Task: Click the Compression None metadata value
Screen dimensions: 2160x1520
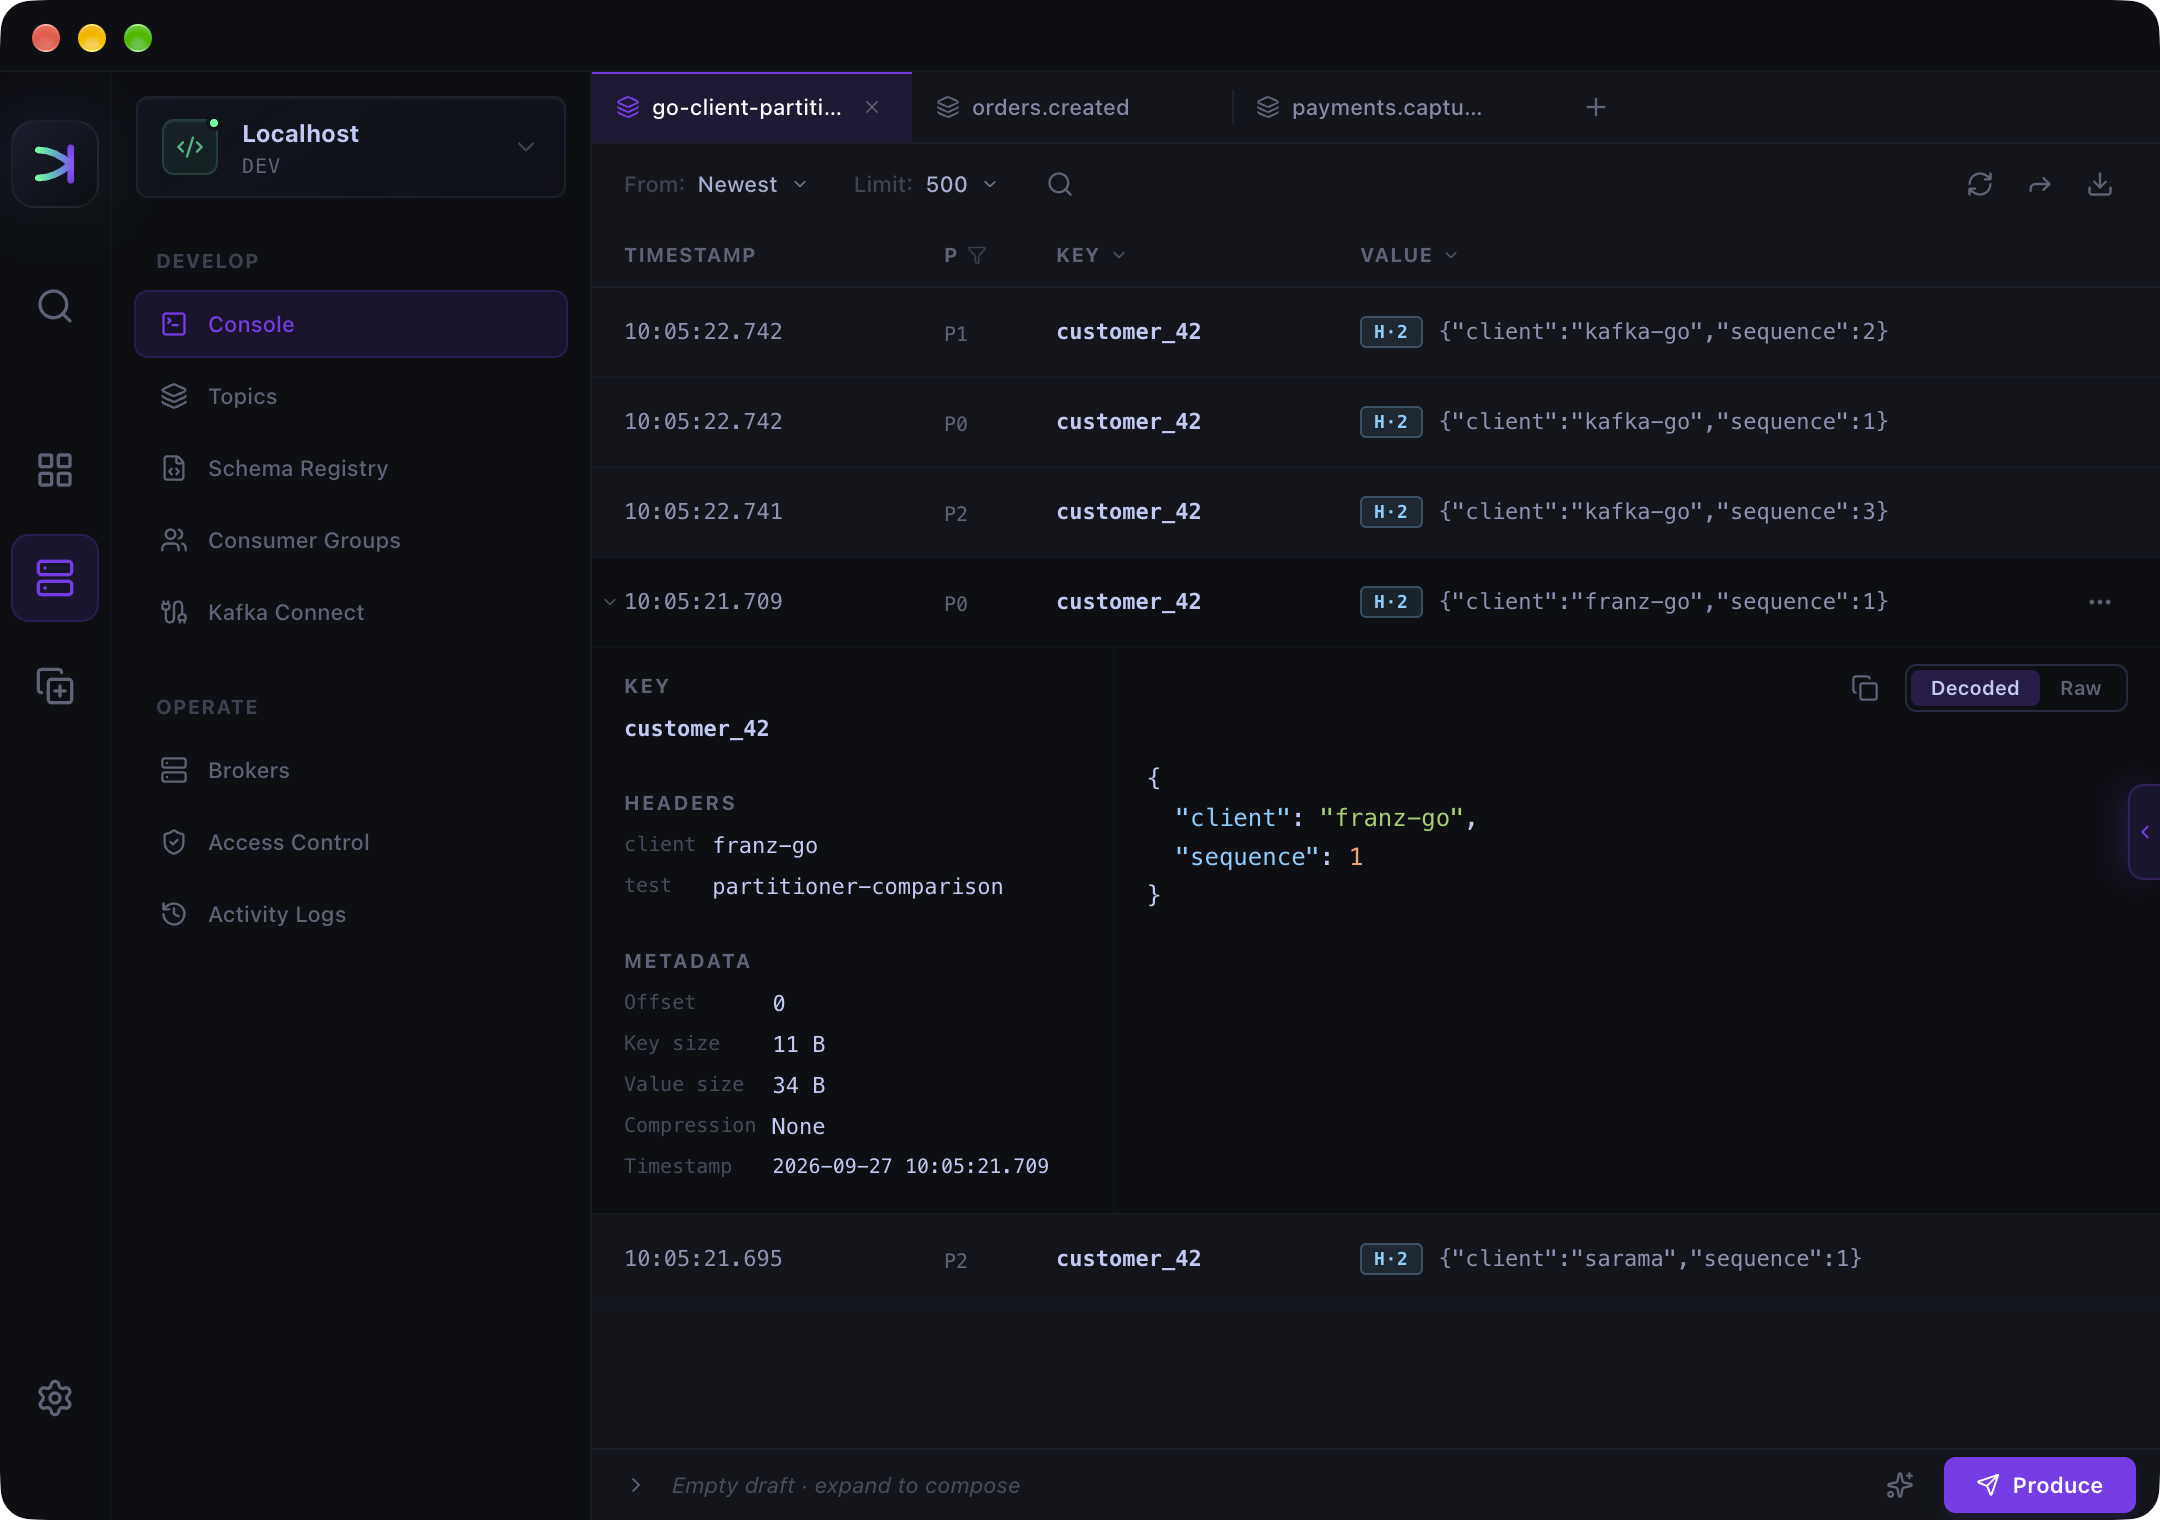Action: click(x=798, y=1126)
